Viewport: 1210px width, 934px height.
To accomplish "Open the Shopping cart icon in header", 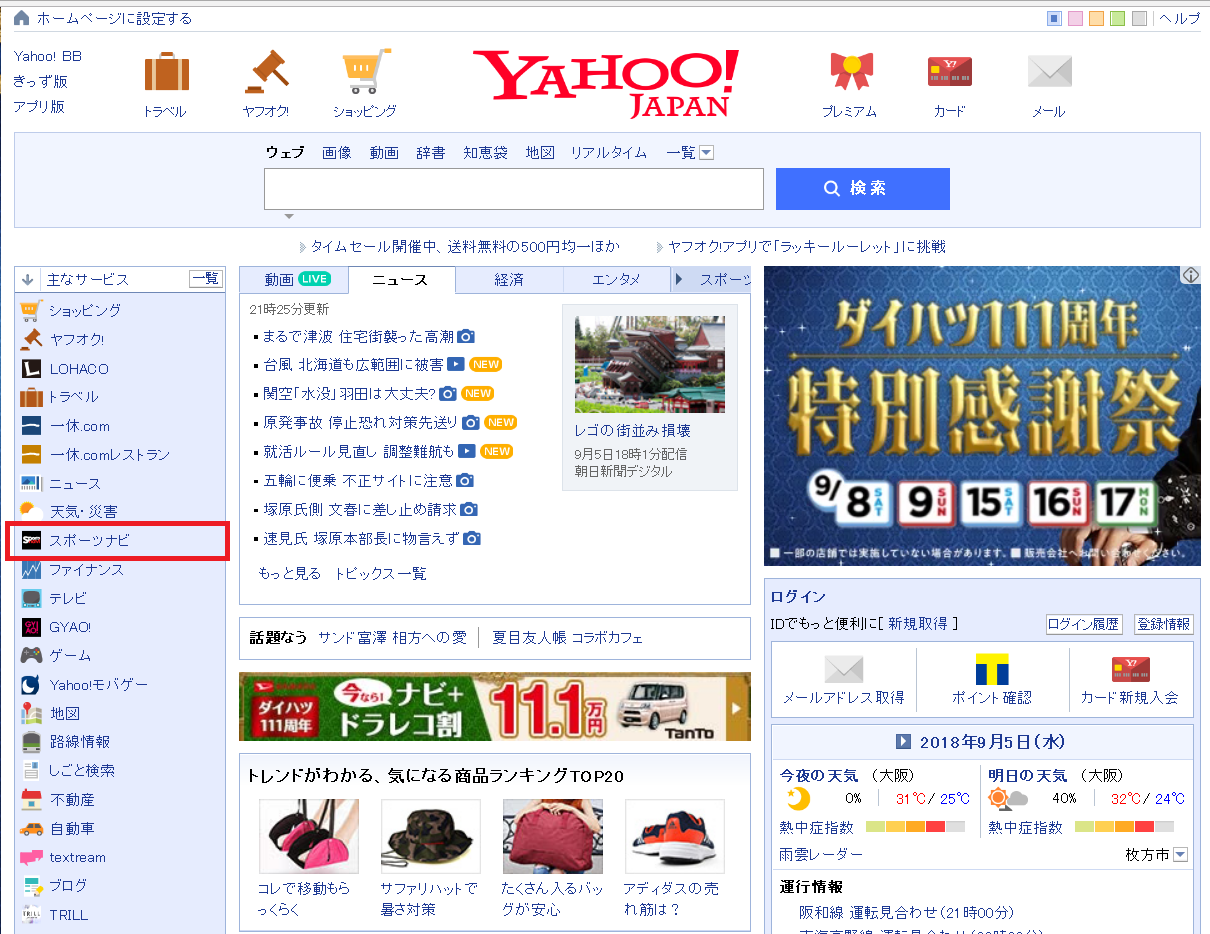I will point(365,72).
